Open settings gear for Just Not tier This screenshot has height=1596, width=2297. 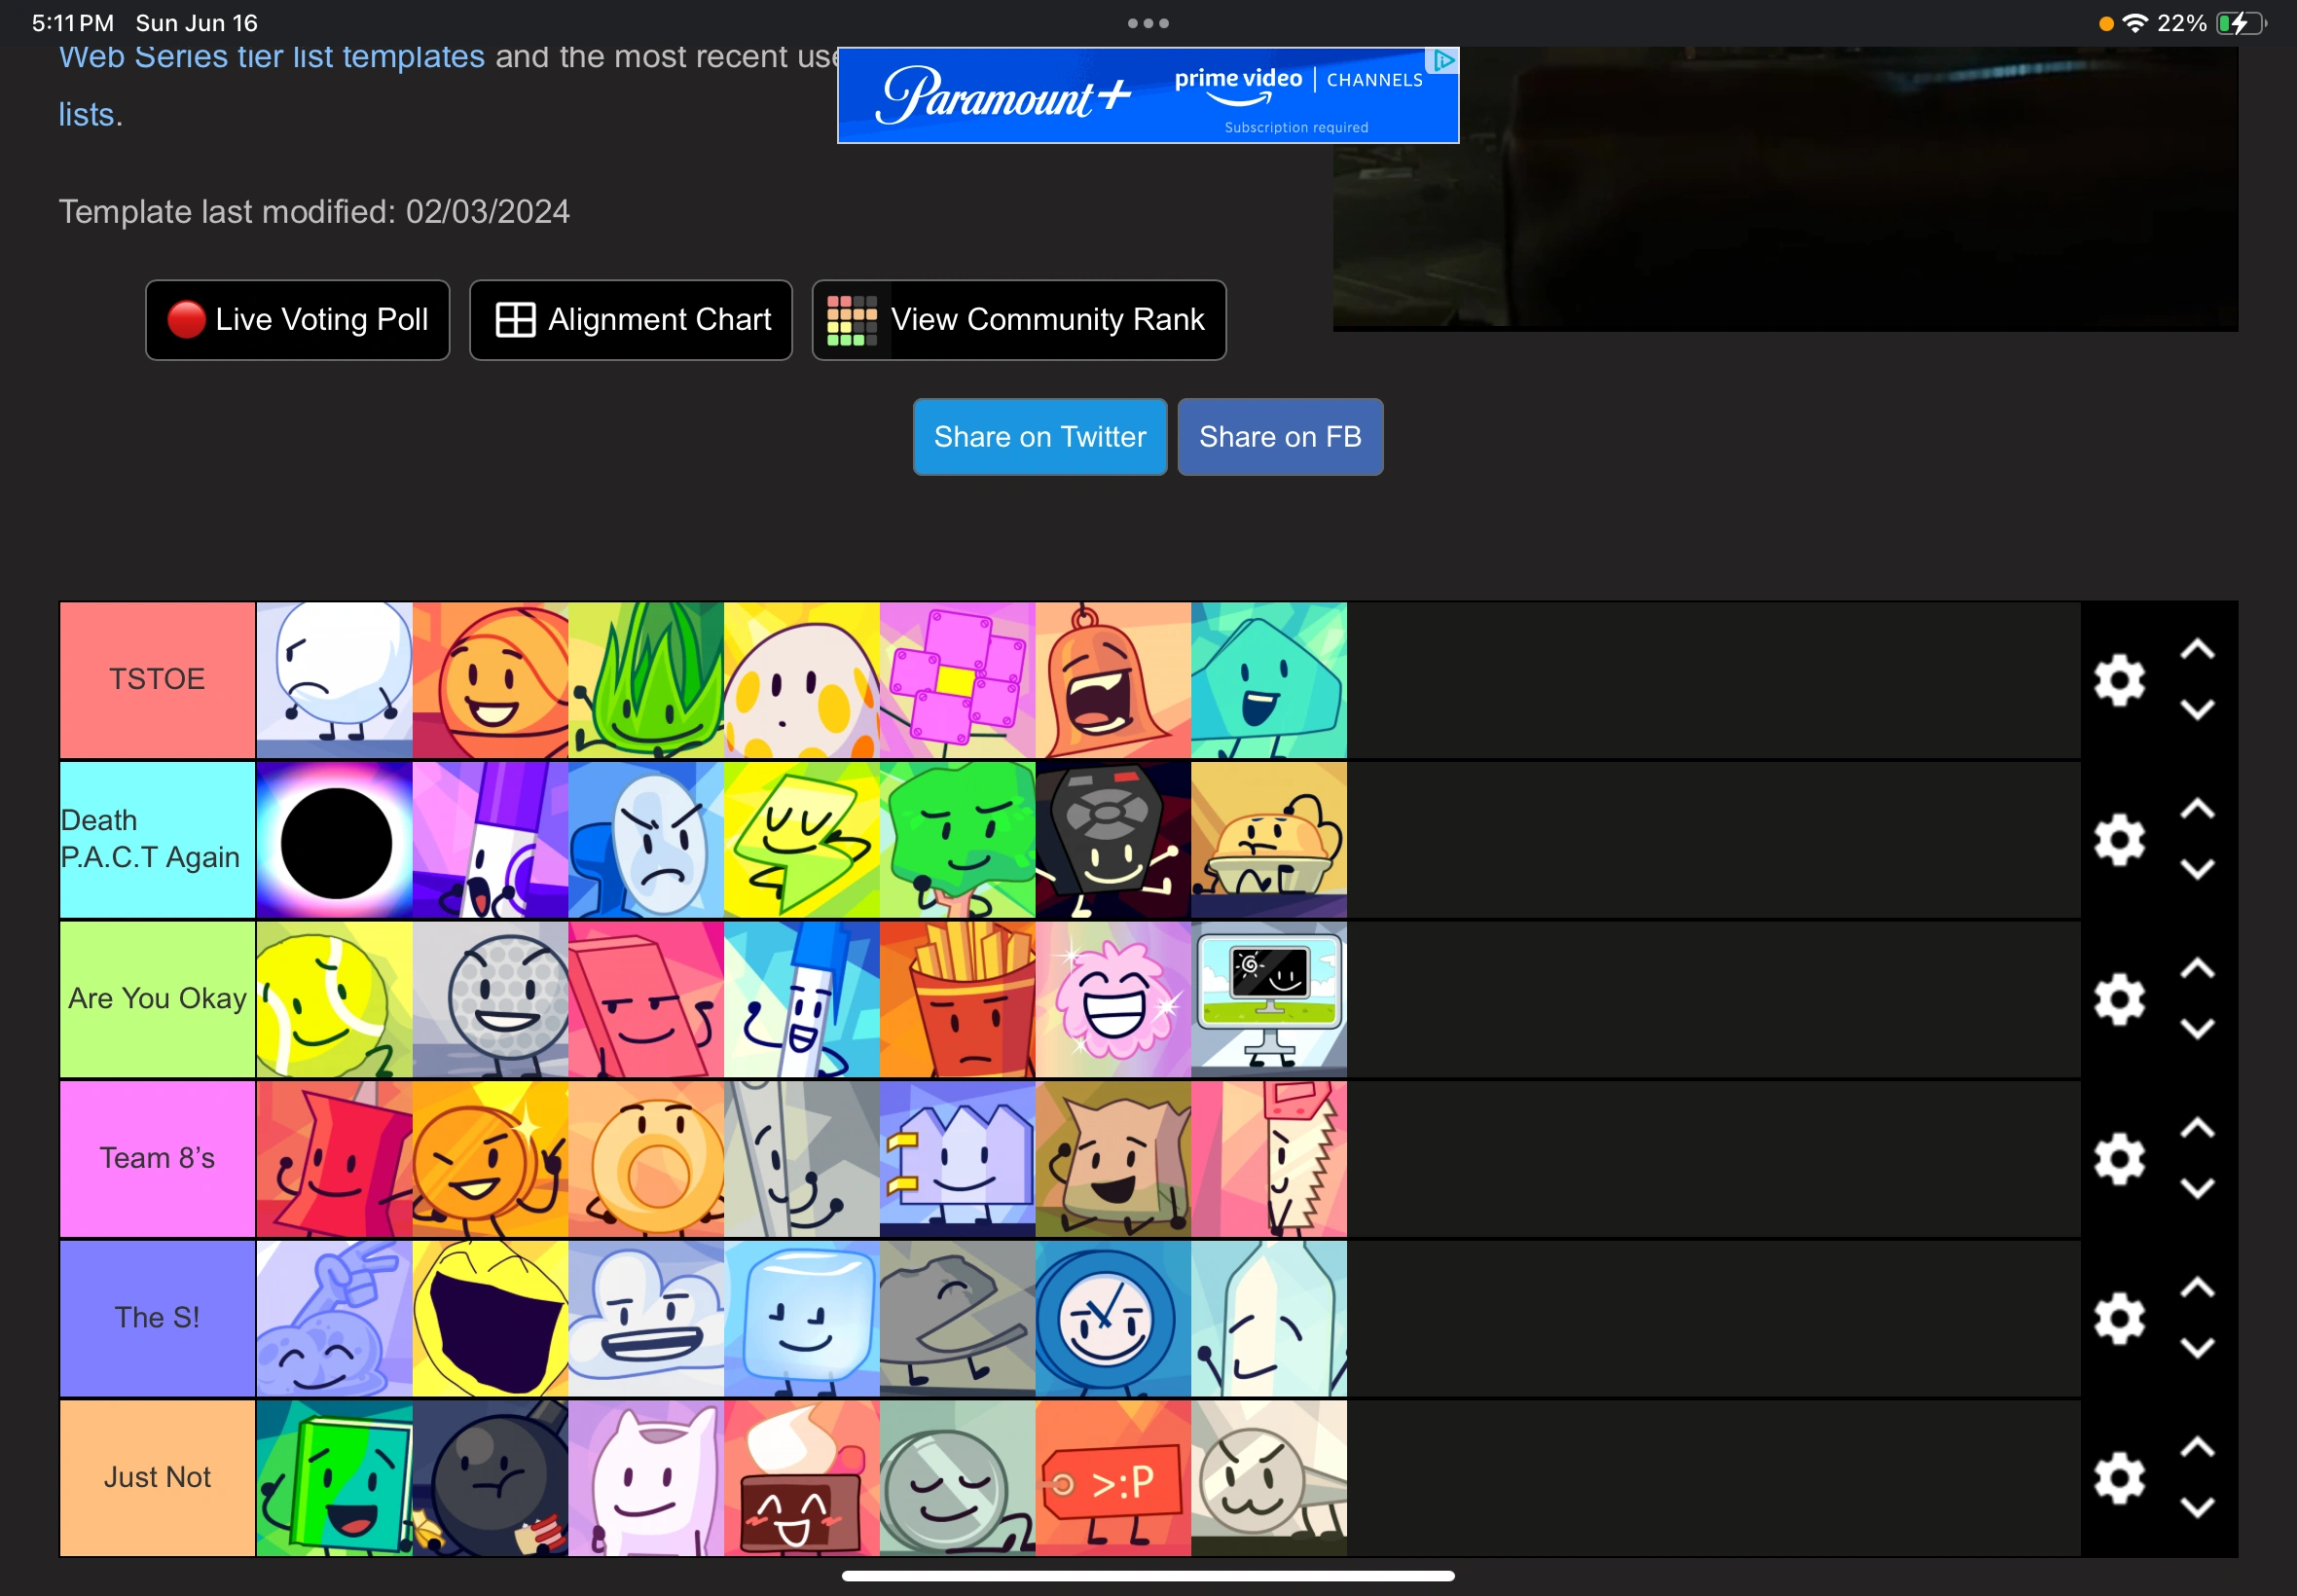2119,1479
